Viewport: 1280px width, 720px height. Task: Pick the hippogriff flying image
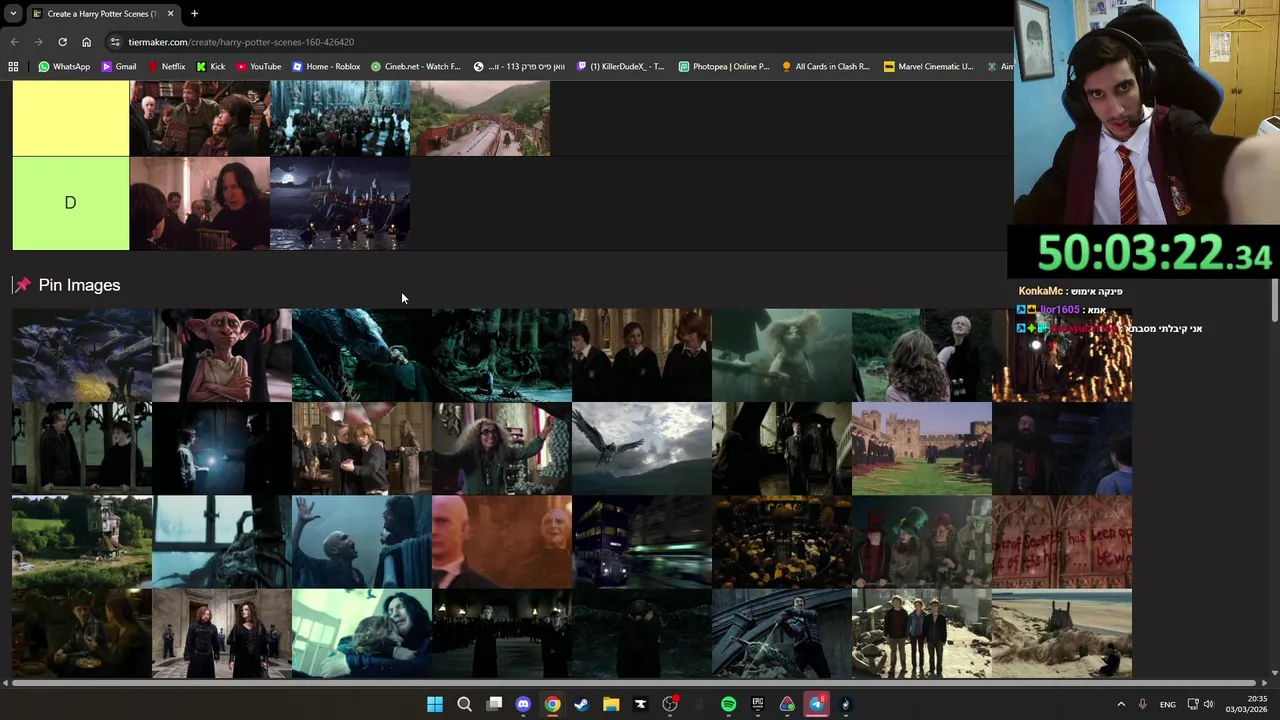642,449
